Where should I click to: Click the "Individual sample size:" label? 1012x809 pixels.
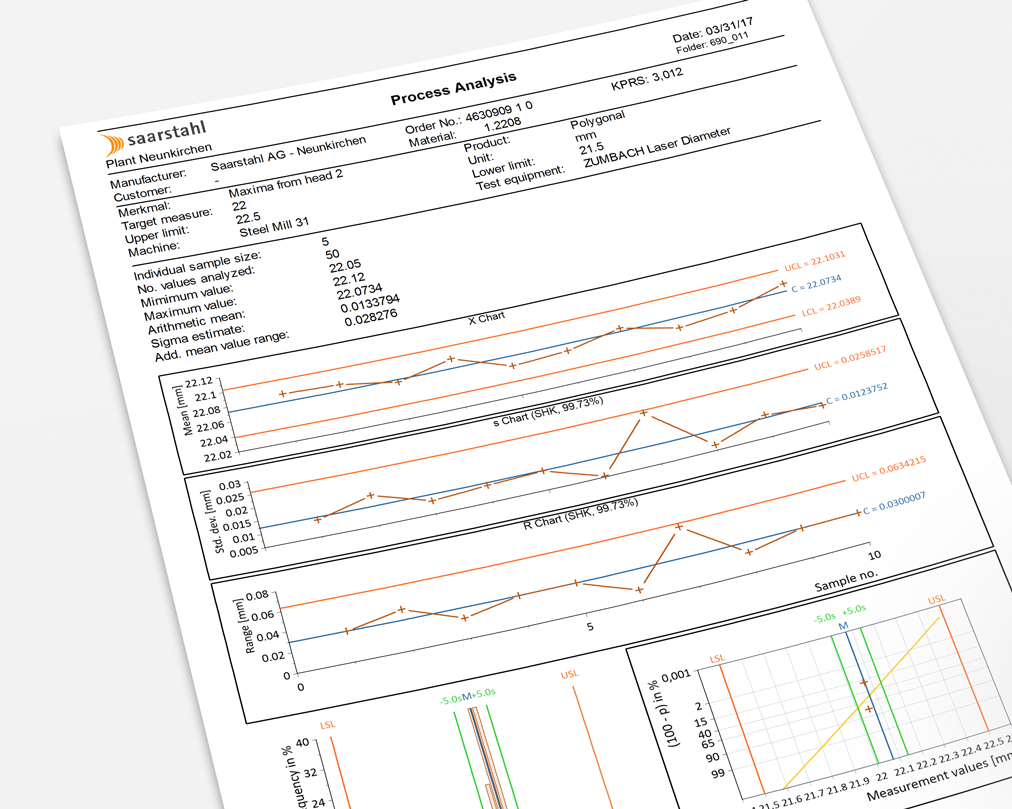[197, 266]
